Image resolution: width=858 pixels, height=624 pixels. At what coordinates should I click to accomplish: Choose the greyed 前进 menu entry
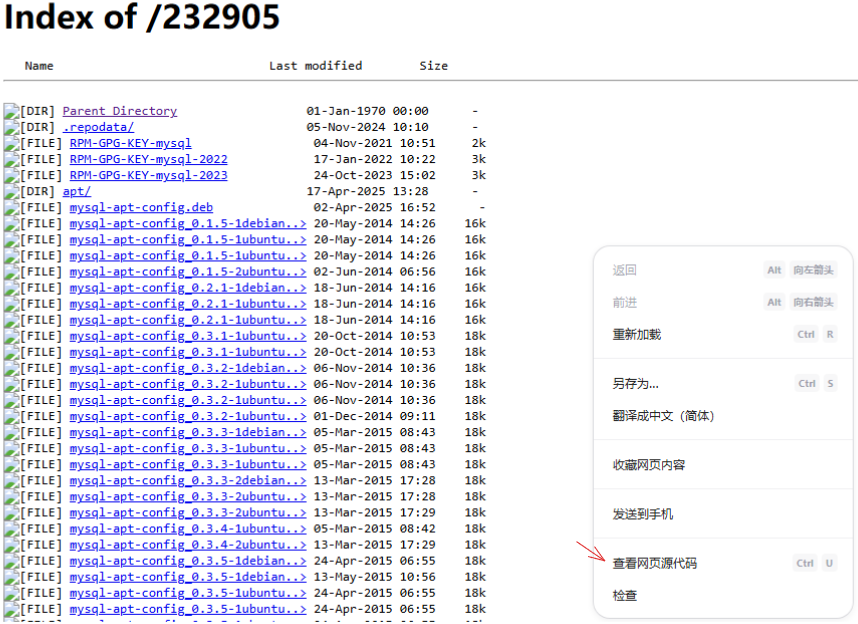coord(723,302)
